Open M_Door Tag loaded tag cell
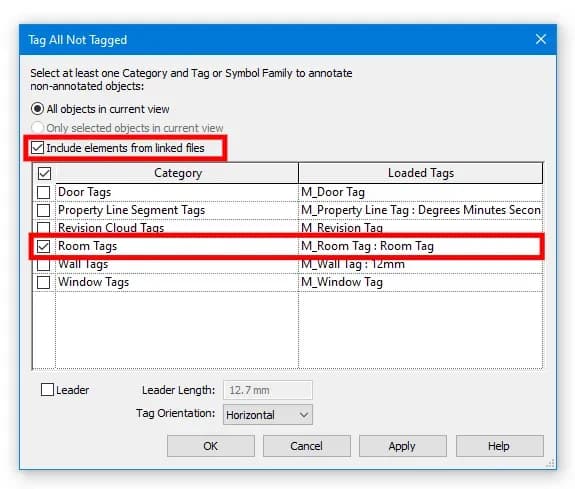Viewport: 575px width, 489px height. 420,192
